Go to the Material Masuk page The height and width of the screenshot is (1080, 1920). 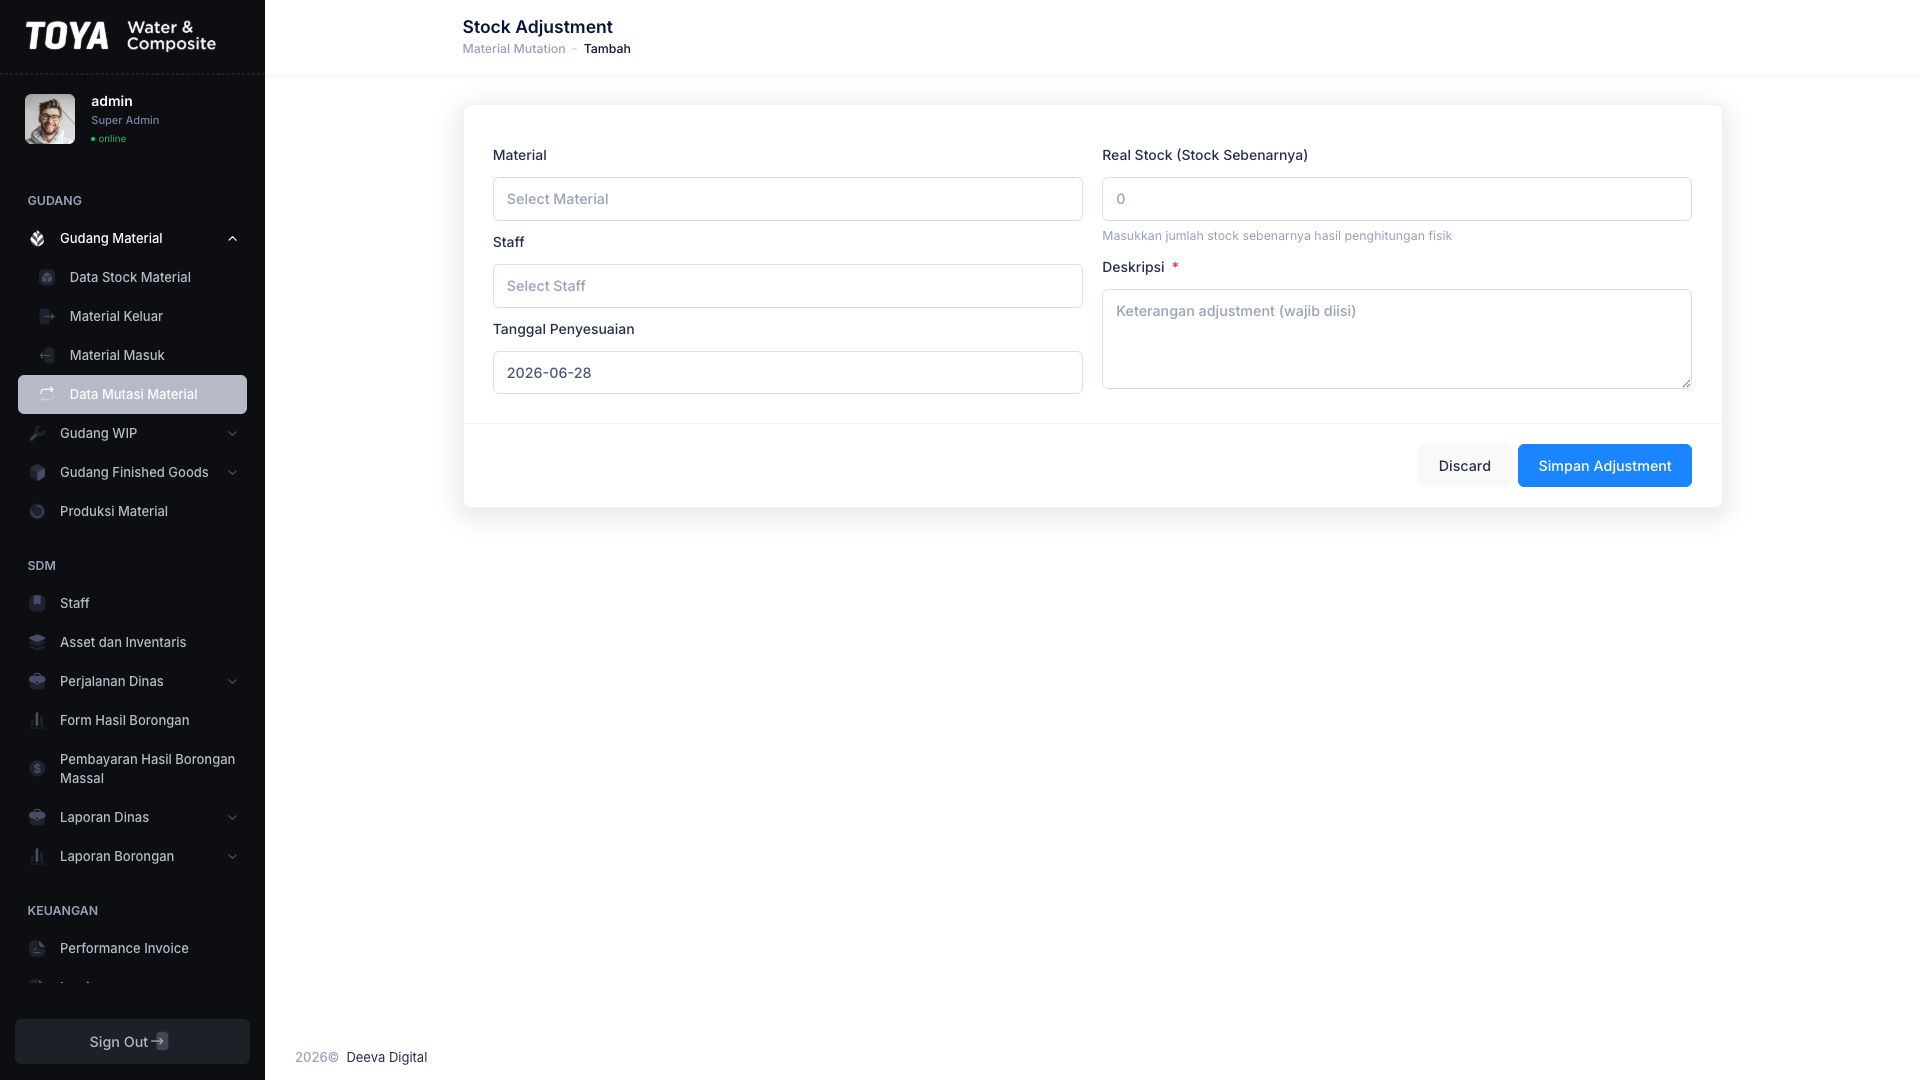(132, 356)
